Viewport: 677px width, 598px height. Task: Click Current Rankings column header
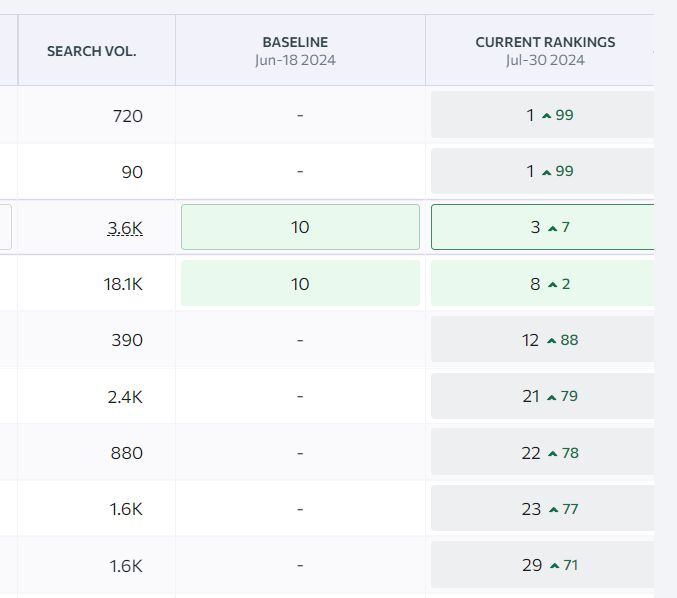pyautogui.click(x=545, y=51)
